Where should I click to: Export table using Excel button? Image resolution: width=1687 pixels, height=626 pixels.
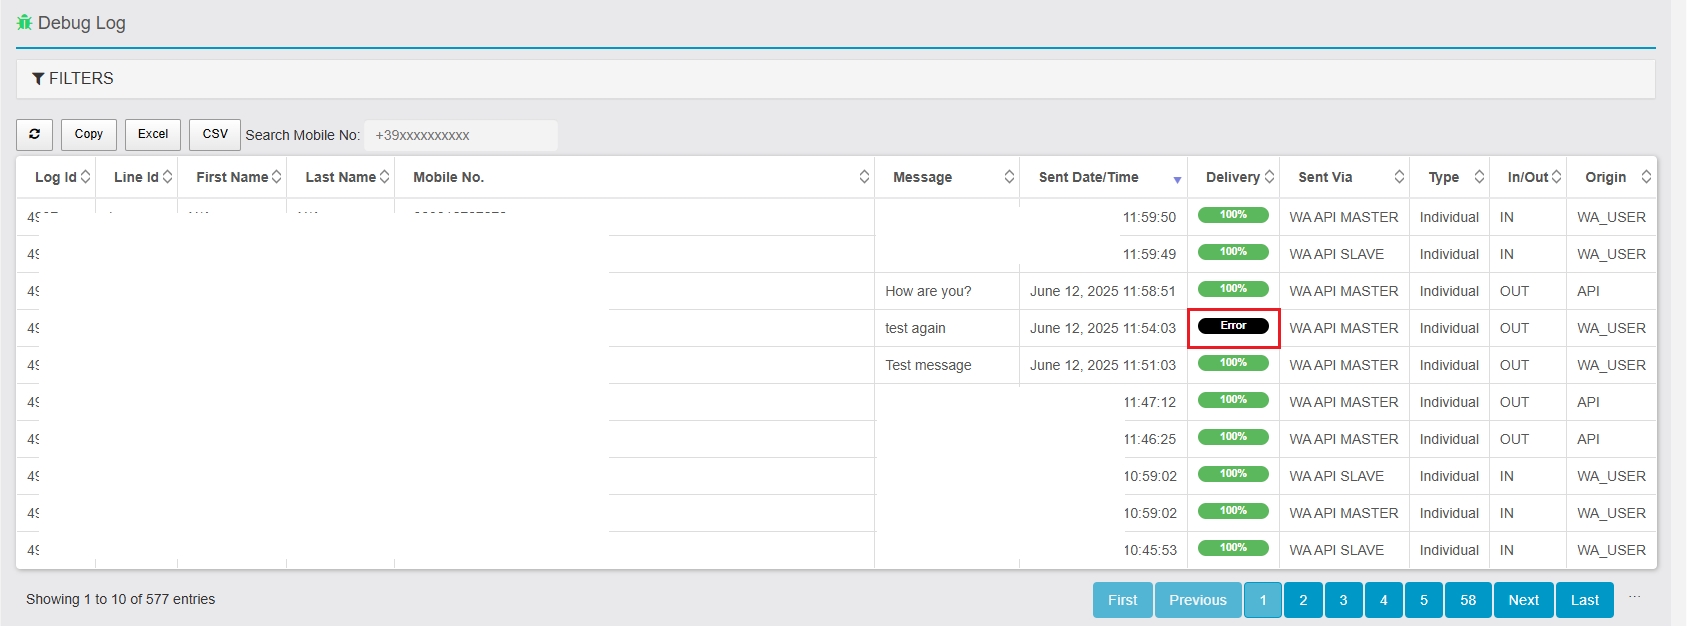point(153,134)
